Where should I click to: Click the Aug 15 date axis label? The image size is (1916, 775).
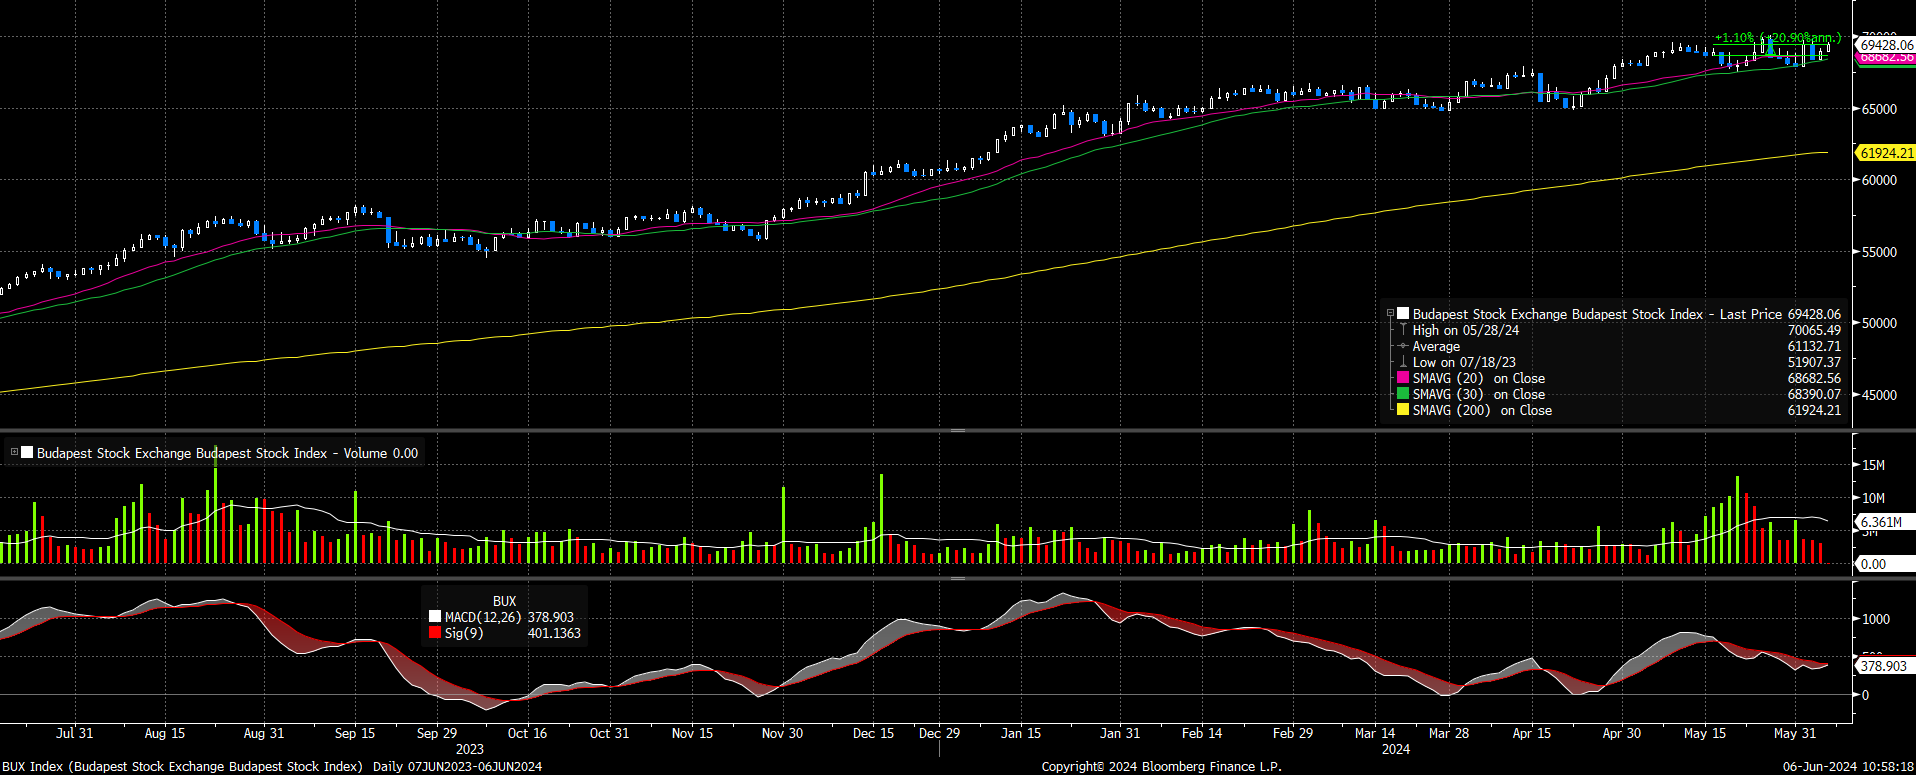[165, 733]
